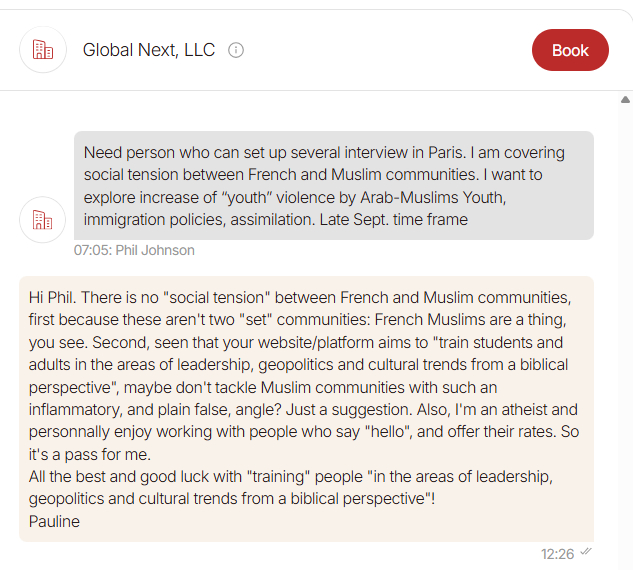Select the sender avatar beside Phil's message
The height and width of the screenshot is (570, 633).
coord(43,219)
